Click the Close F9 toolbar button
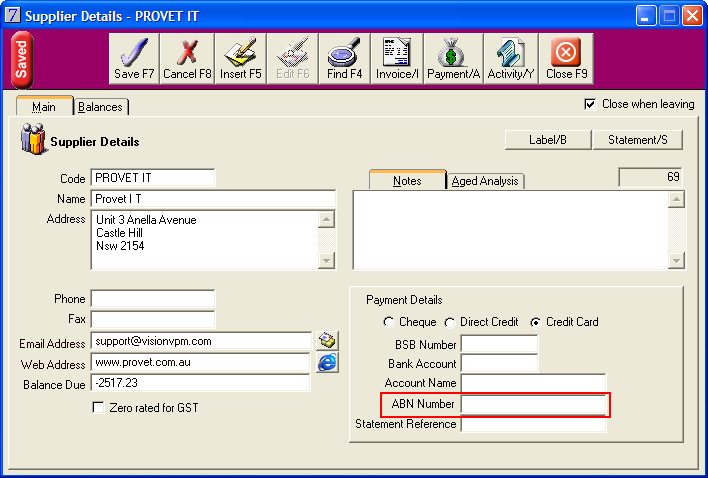 pos(566,59)
